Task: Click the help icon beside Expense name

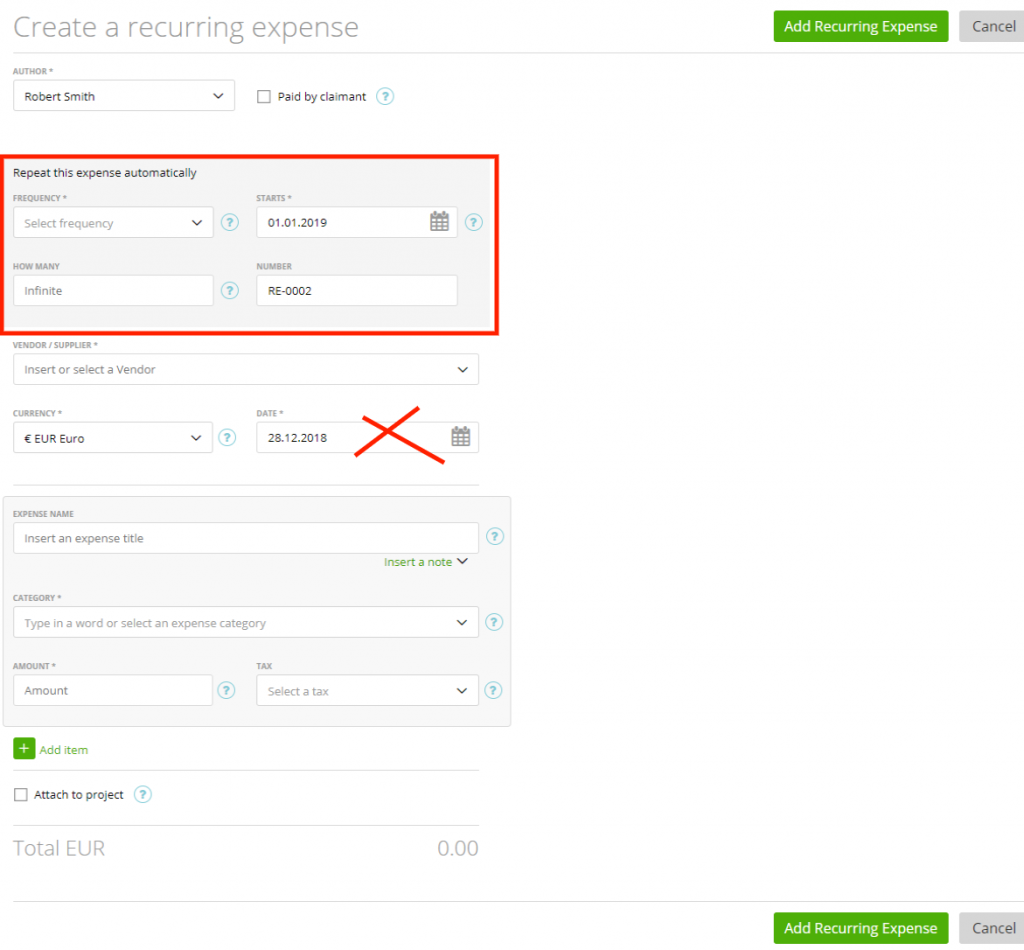Action: (x=495, y=537)
